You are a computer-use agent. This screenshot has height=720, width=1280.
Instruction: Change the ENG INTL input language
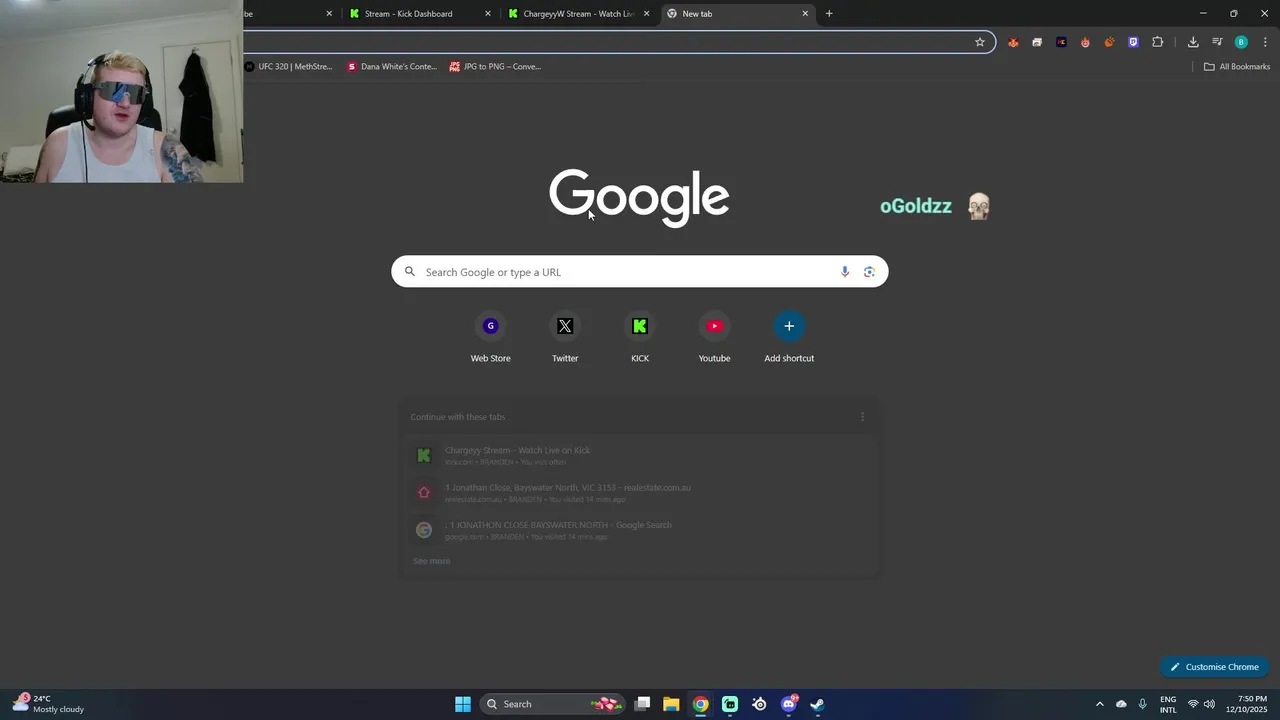[x=1168, y=704]
